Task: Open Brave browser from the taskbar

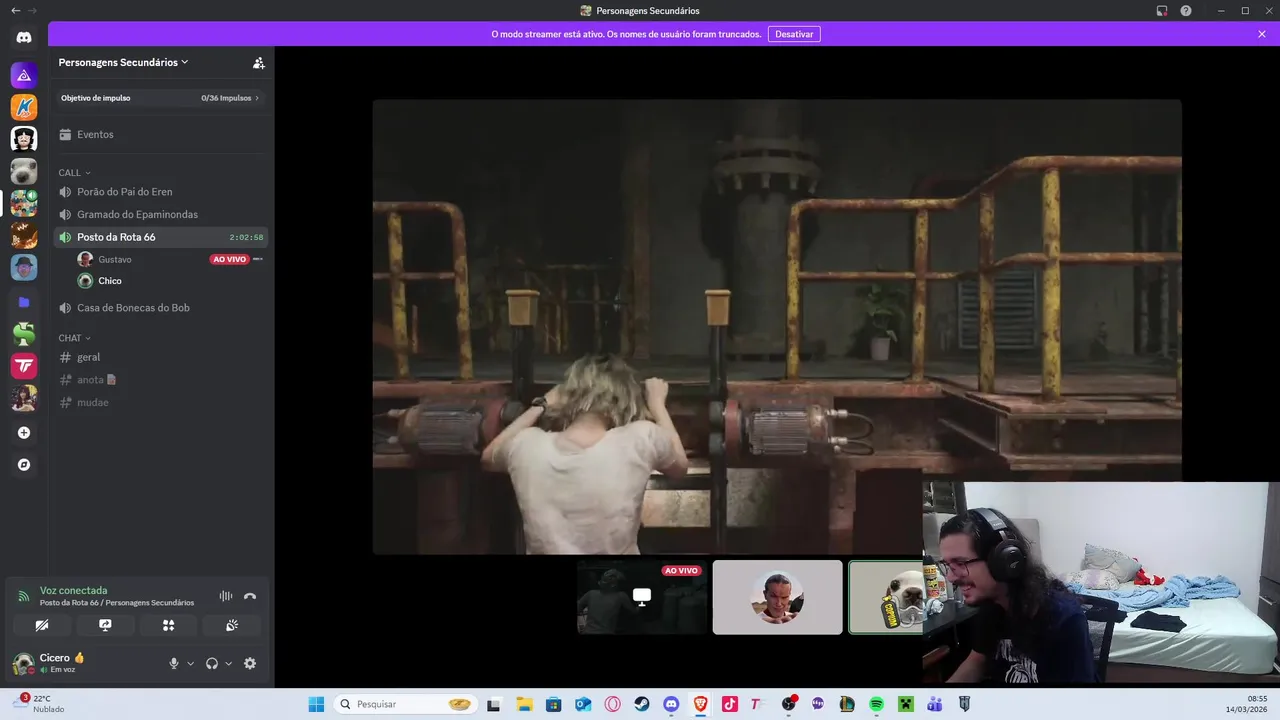Action: pyautogui.click(x=700, y=704)
